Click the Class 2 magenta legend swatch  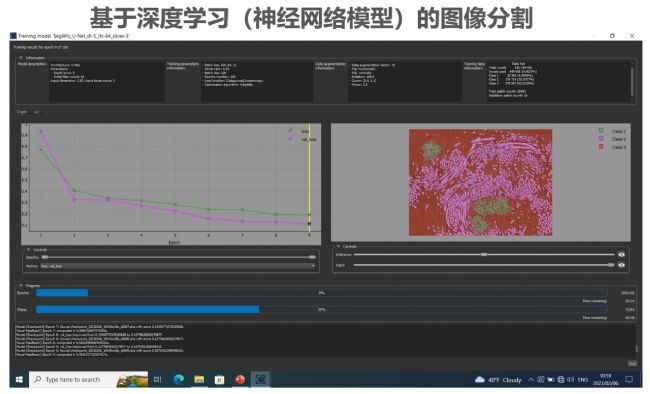click(x=601, y=139)
